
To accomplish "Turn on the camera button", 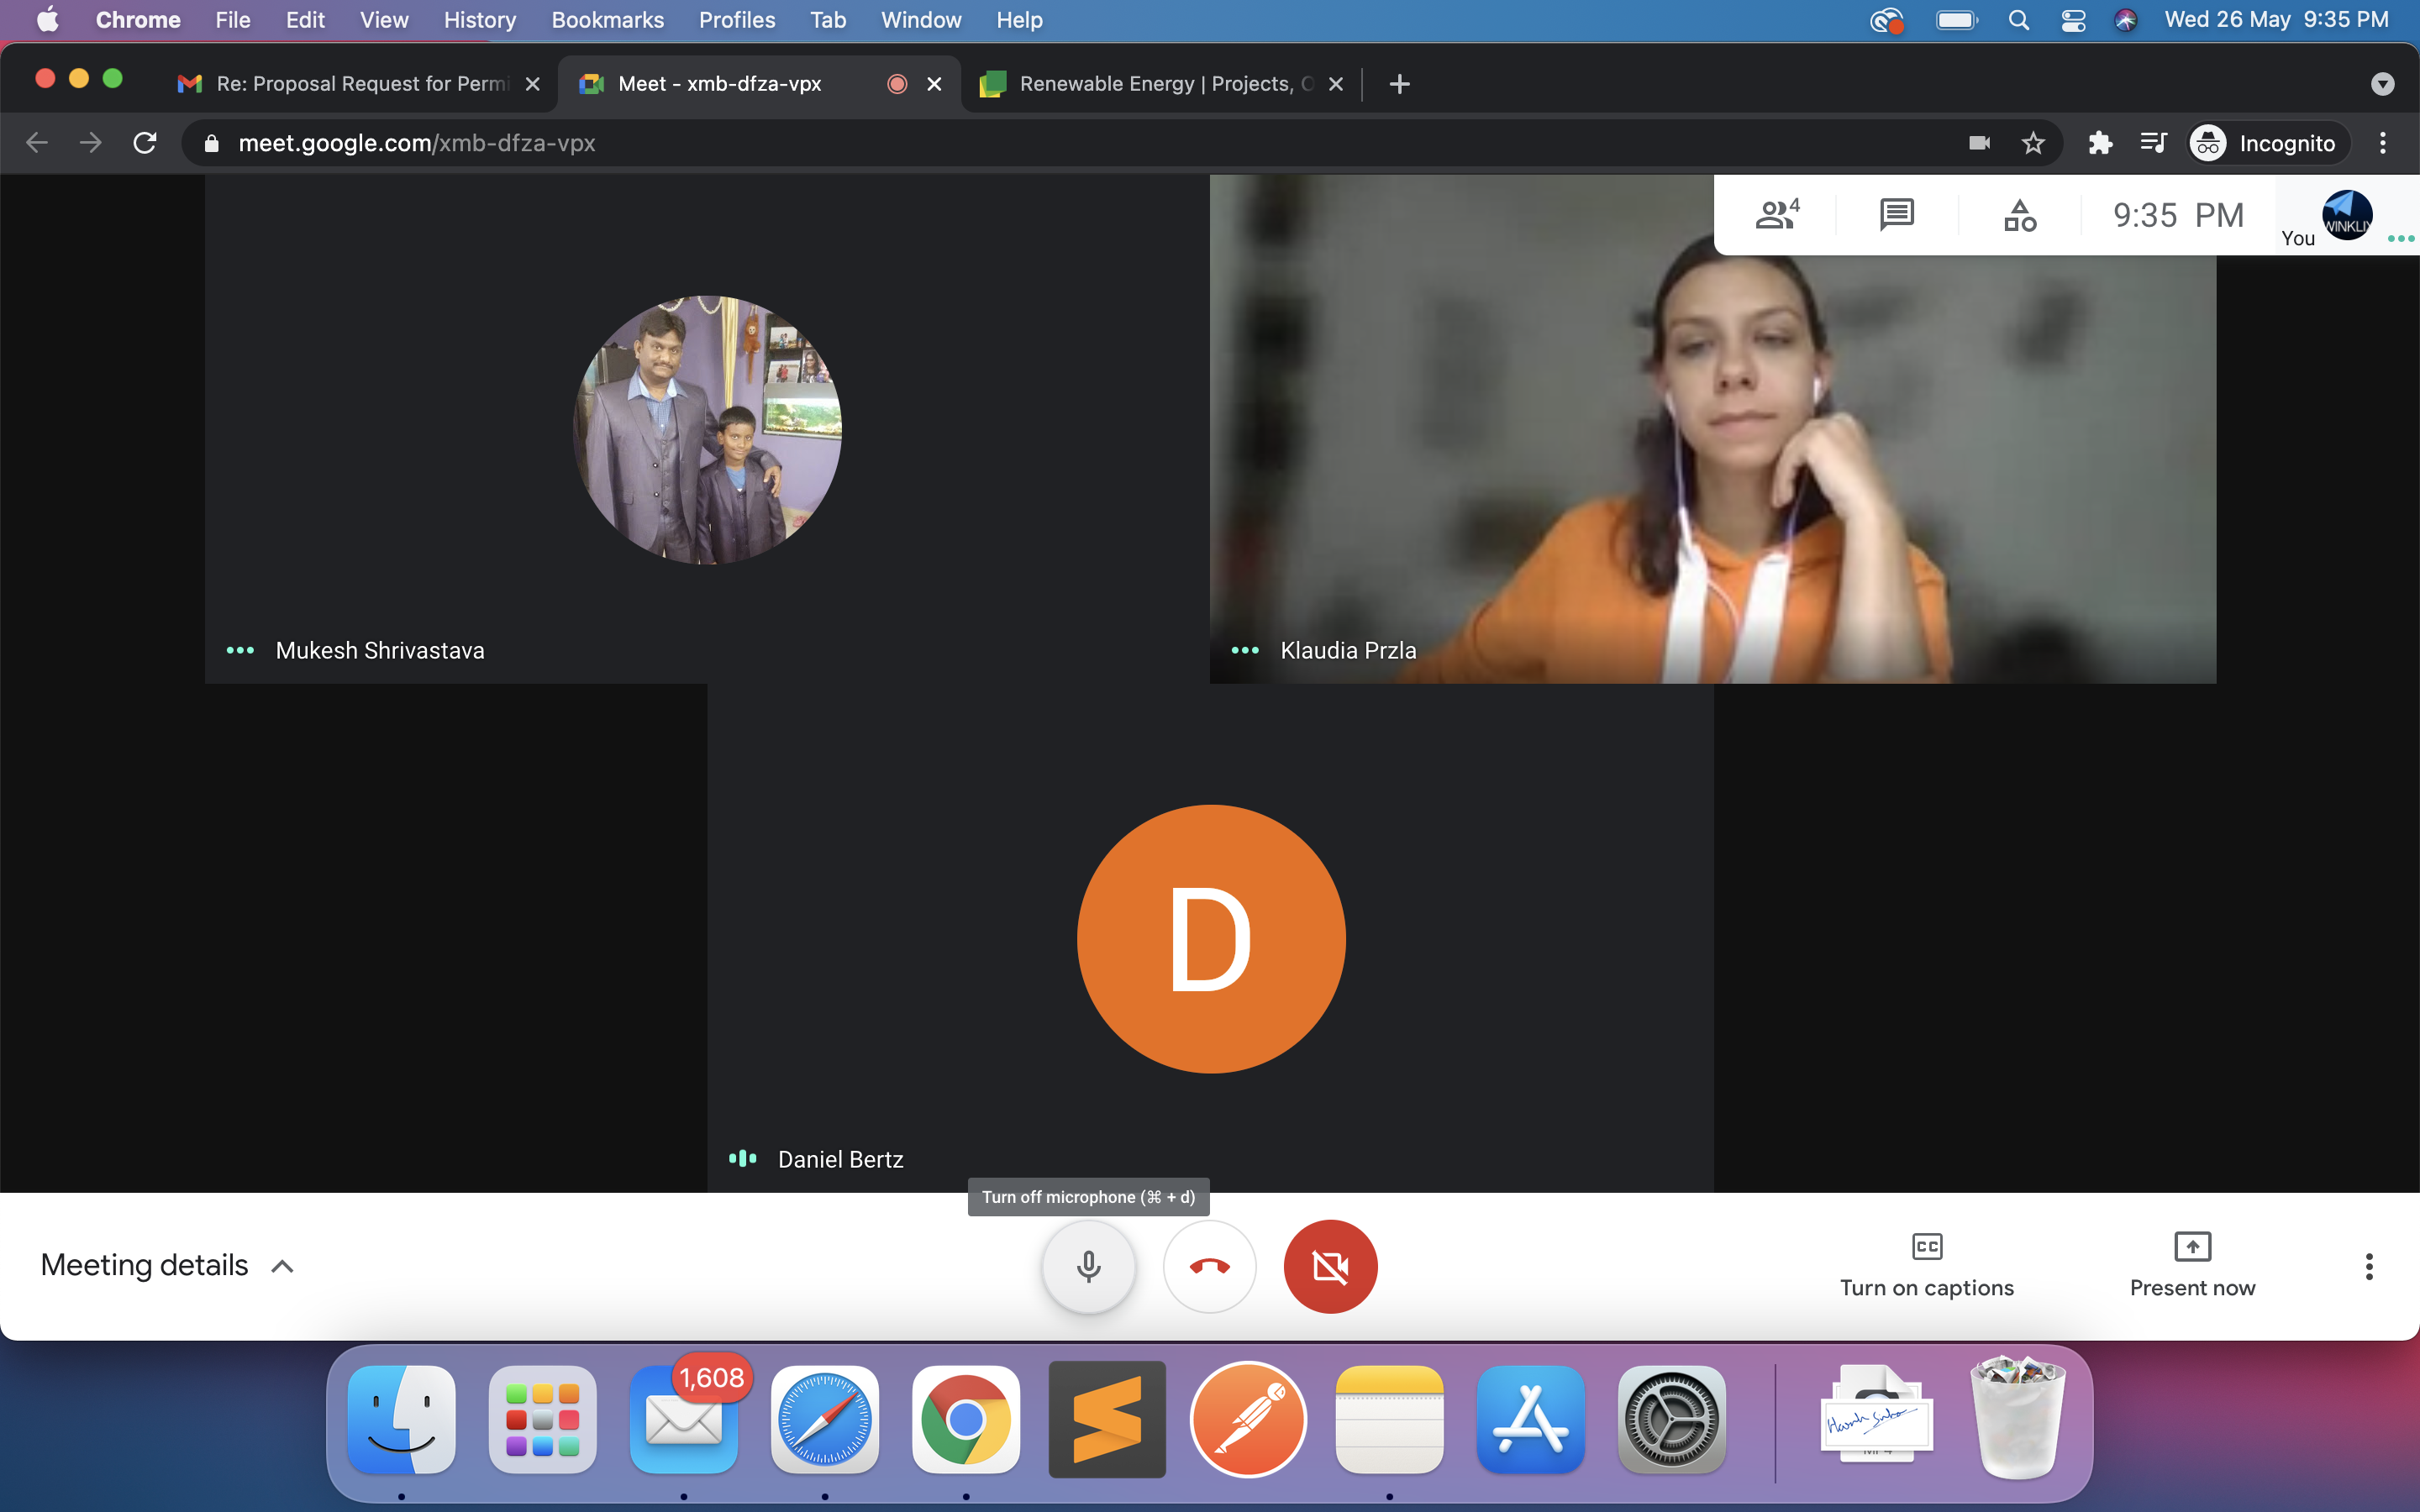I will click(x=1330, y=1266).
